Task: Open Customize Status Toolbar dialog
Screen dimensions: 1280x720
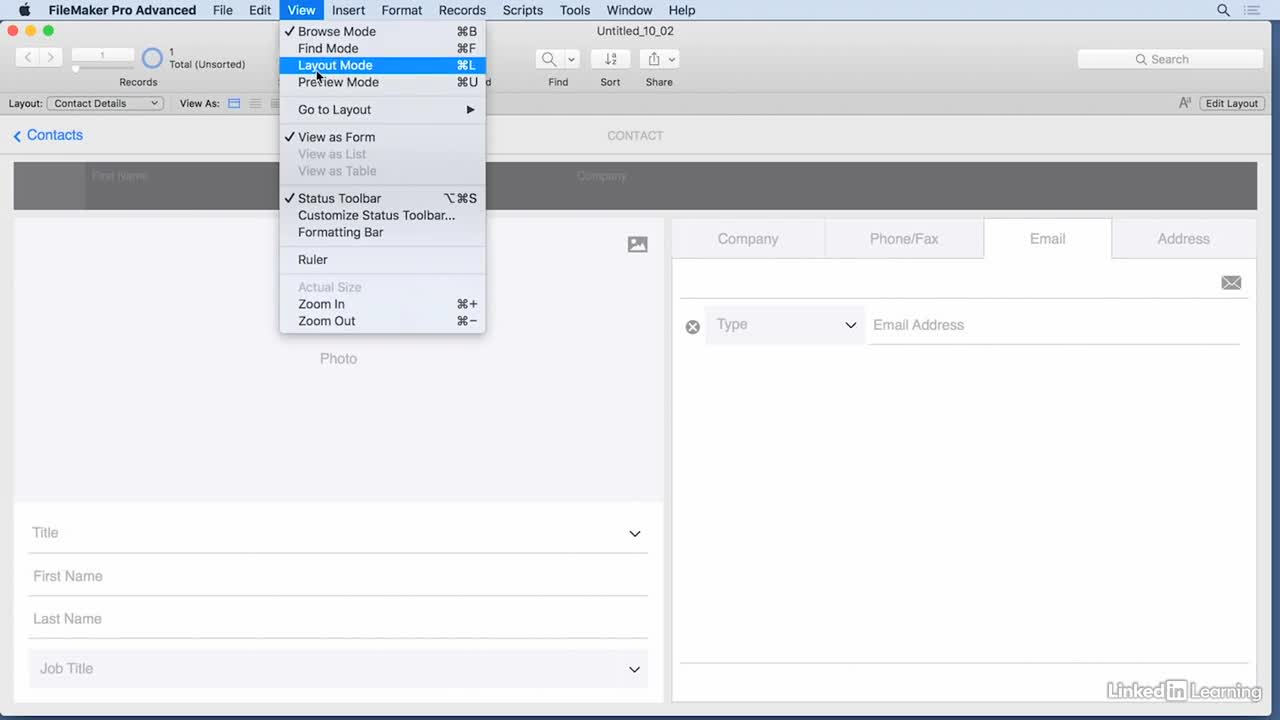Action: coord(382,215)
